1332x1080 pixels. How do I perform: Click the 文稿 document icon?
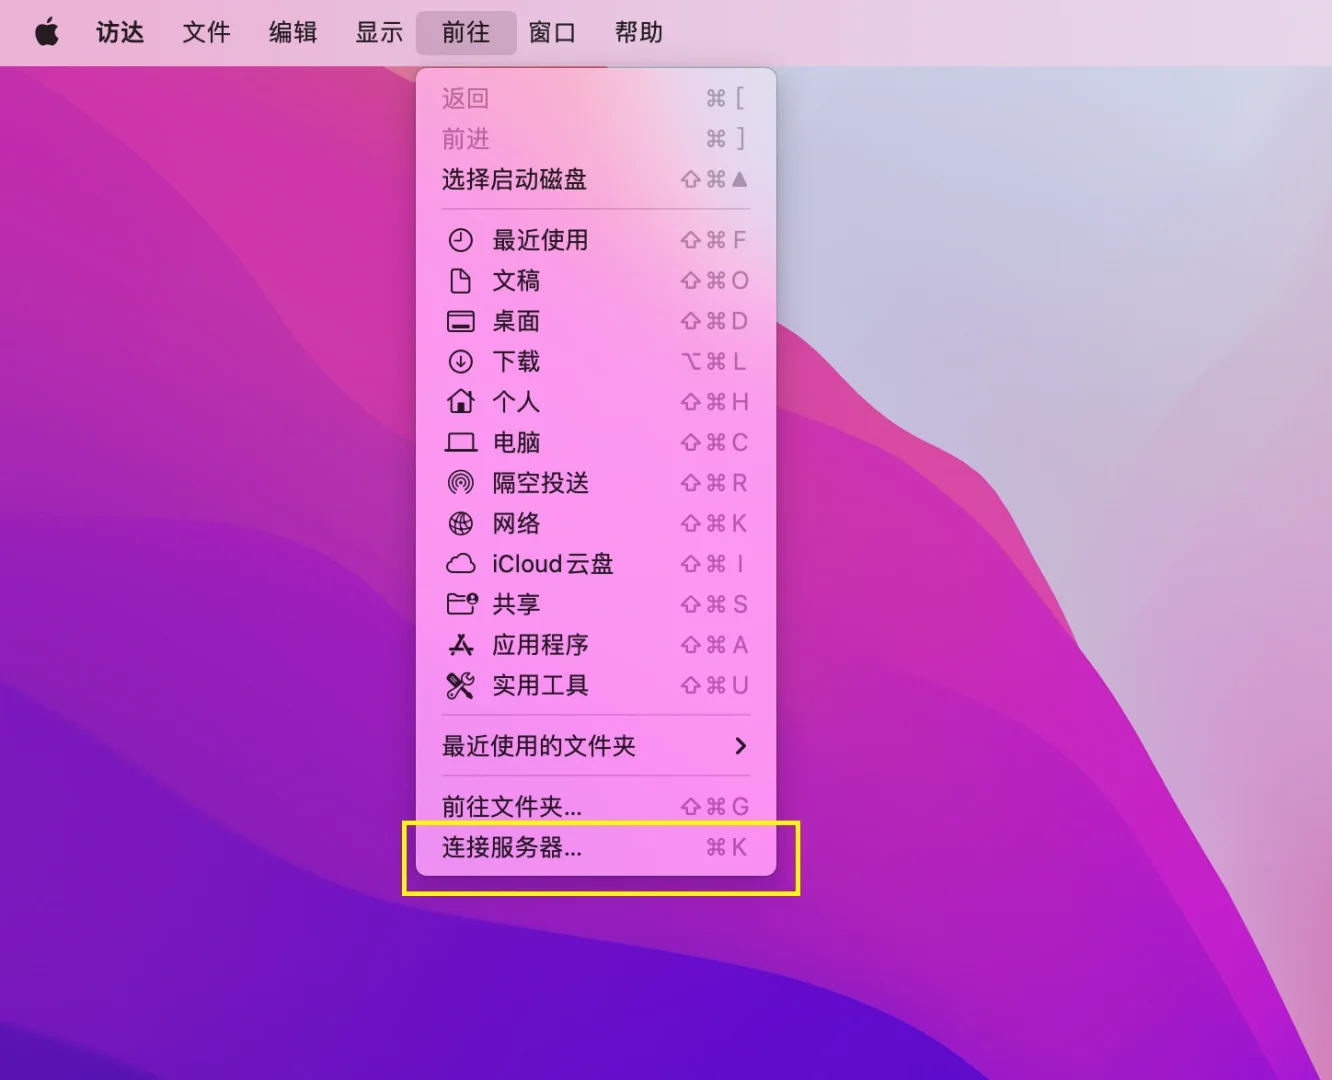461,281
